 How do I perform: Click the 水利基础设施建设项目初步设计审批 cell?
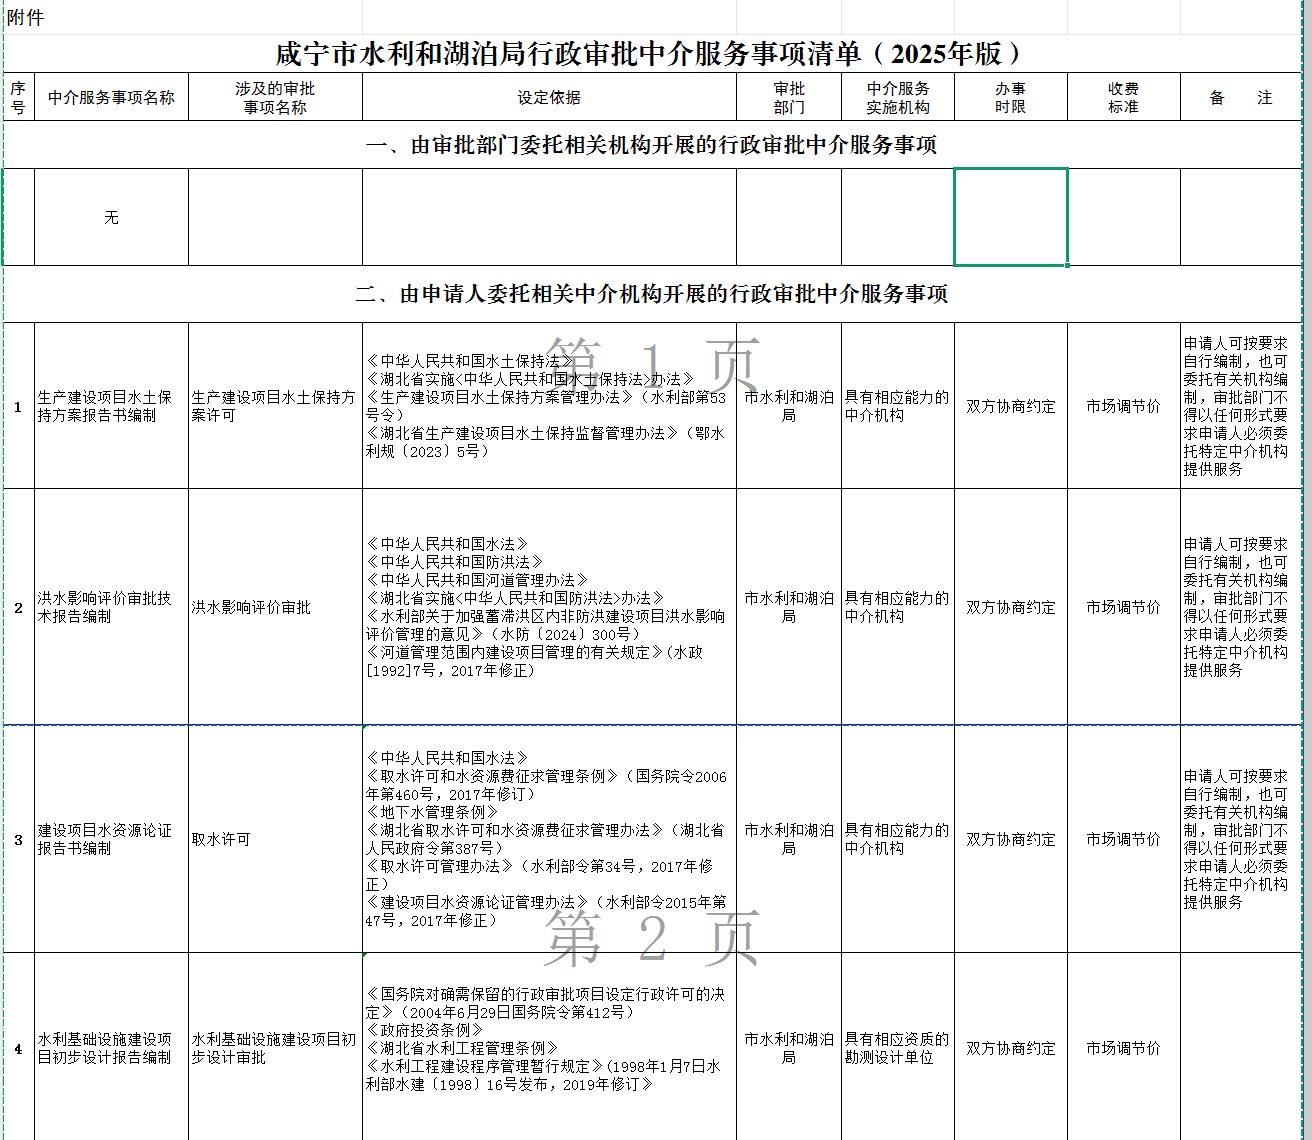pos(275,1048)
